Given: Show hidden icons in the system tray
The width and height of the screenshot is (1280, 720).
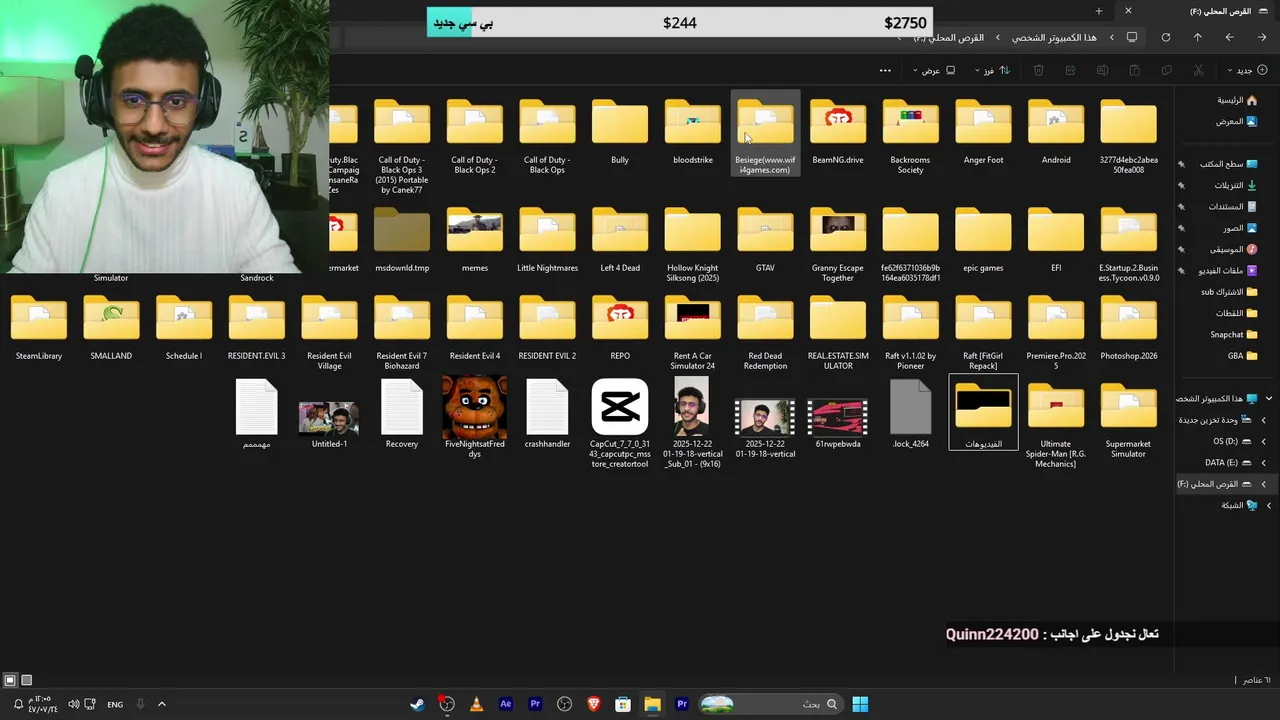Looking at the screenshot, I should 161,704.
